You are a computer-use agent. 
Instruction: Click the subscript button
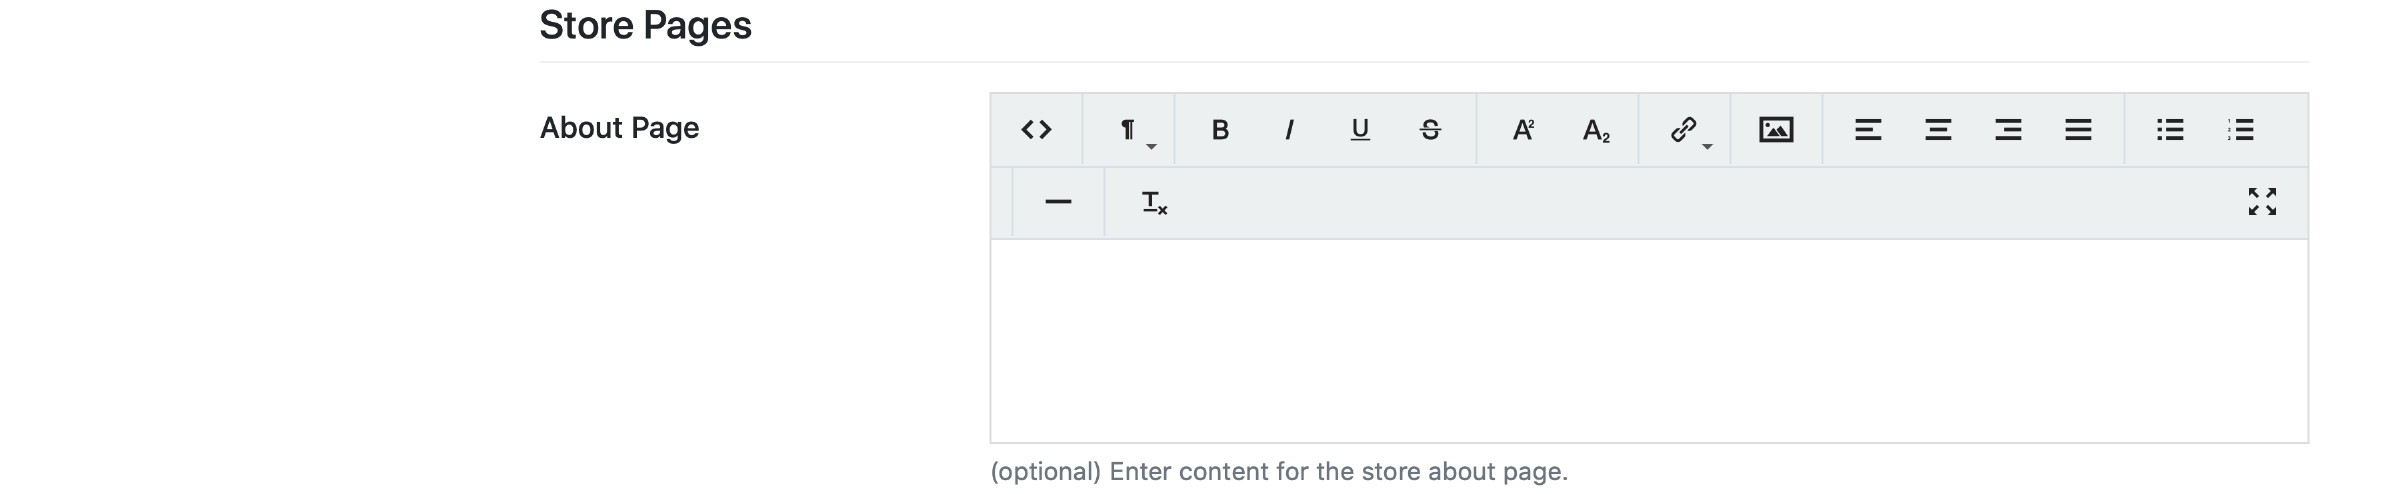(1596, 130)
